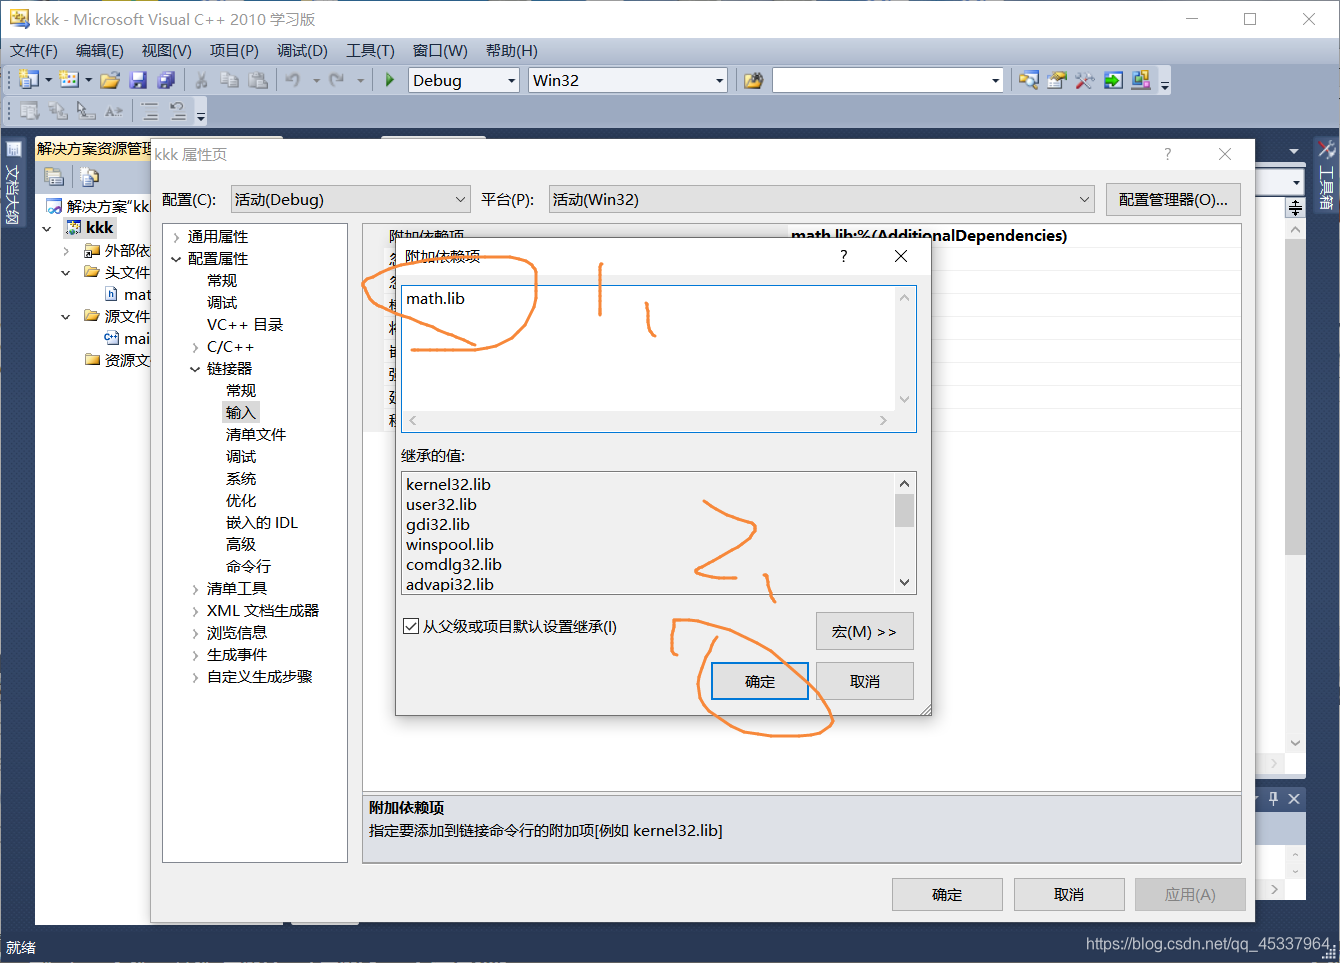The width and height of the screenshot is (1340, 963).
Task: Click the New Project toolbar icon
Action: tap(29, 80)
